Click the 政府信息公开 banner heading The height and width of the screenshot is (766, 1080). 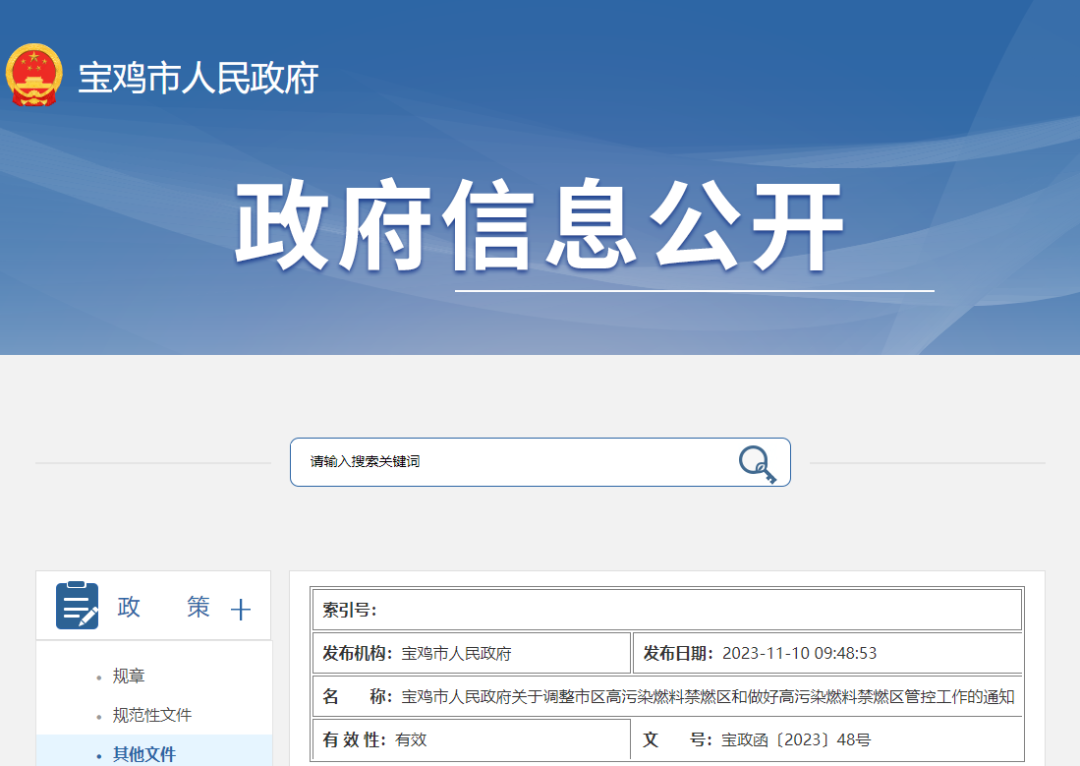tap(540, 226)
